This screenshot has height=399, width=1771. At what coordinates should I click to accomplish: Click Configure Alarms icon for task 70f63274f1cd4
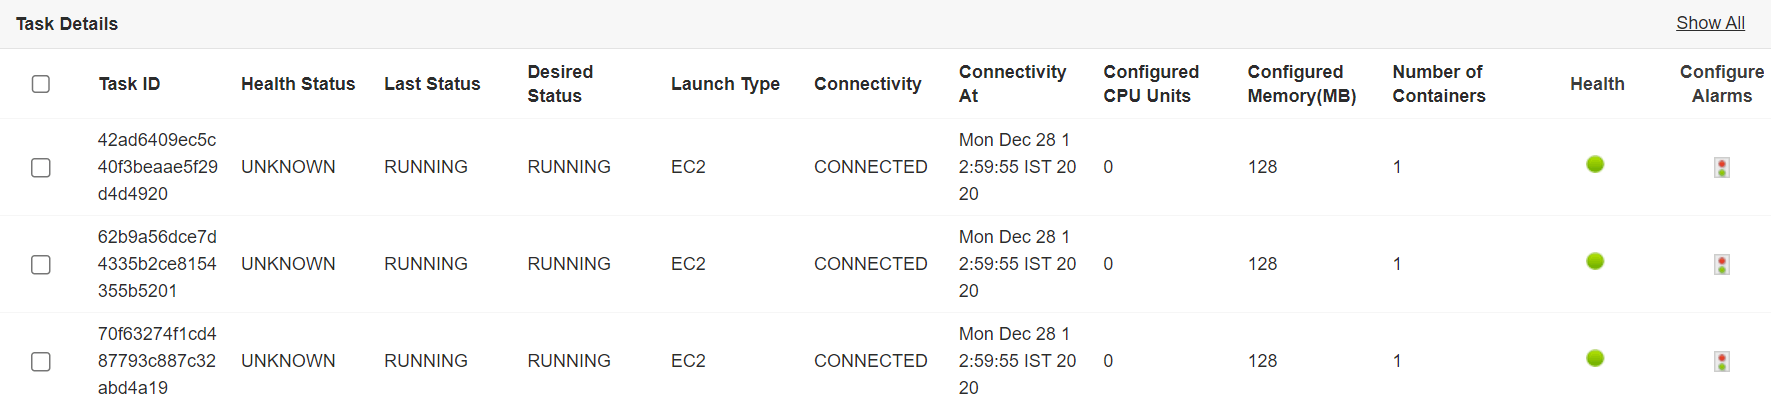(1722, 361)
